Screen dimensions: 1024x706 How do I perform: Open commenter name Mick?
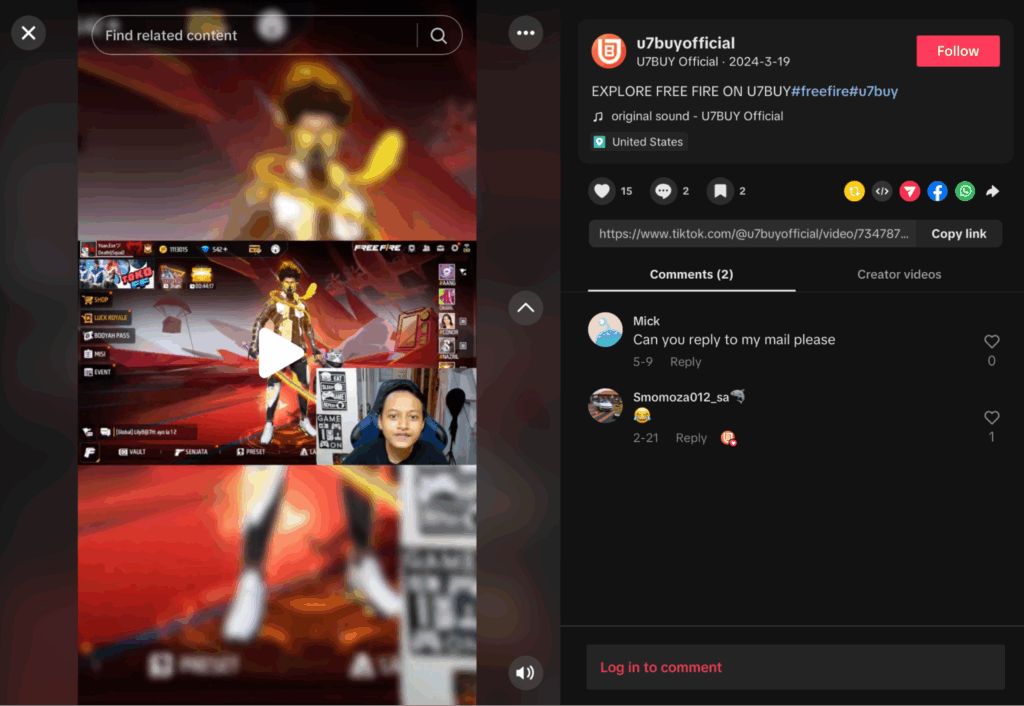tap(646, 321)
